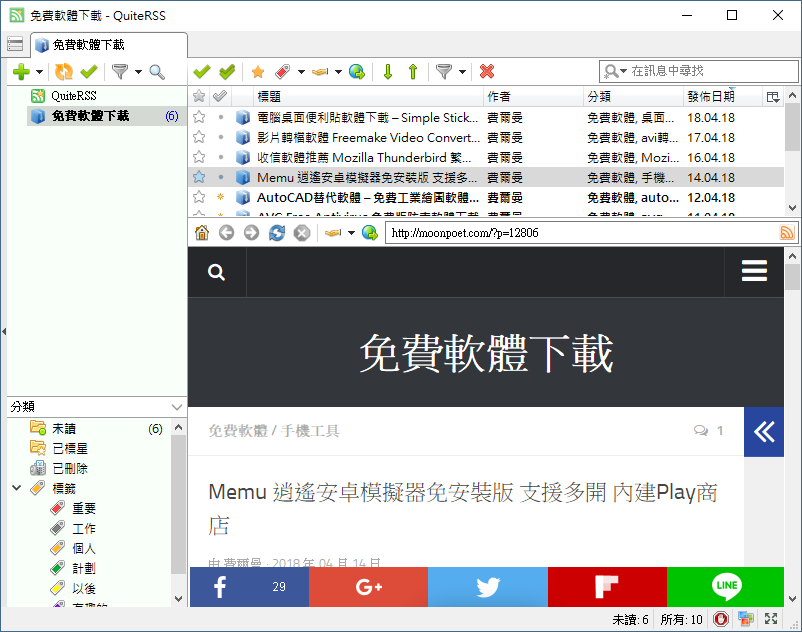Screen dimensions: 802x632
Task: Select the 免費軟體下載 tab
Action: [109, 45]
